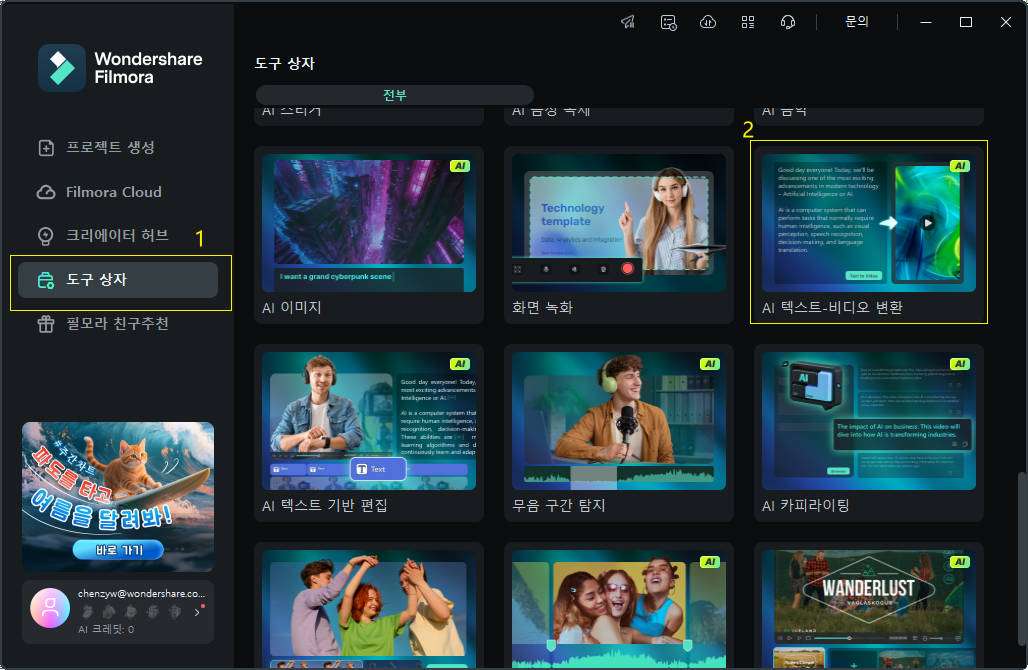This screenshot has height=670, width=1028.
Task: Click the gift icon beside 필모라 친구추천
Action: pyautogui.click(x=46, y=324)
